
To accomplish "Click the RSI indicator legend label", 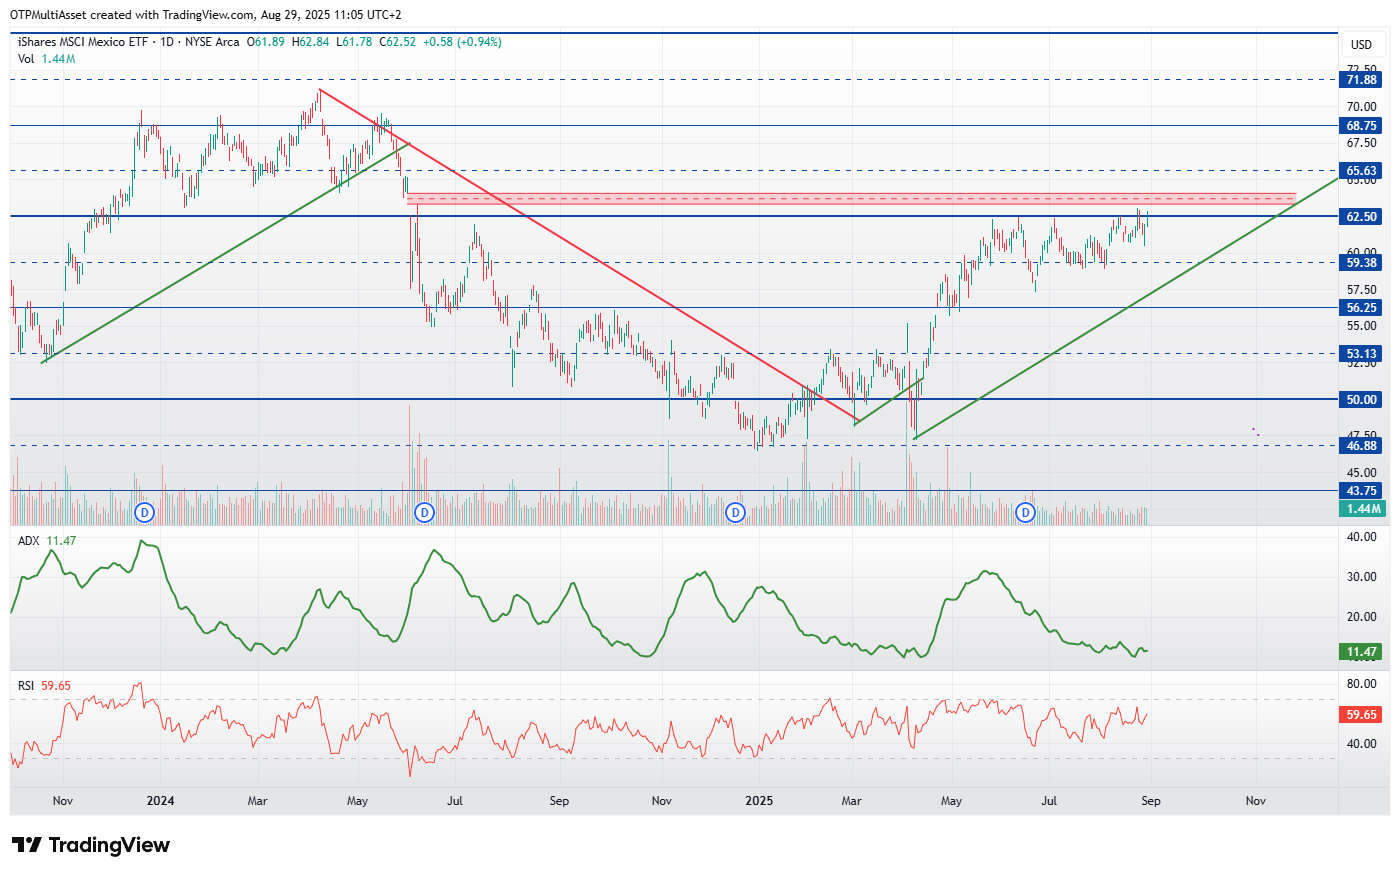I will [26, 686].
